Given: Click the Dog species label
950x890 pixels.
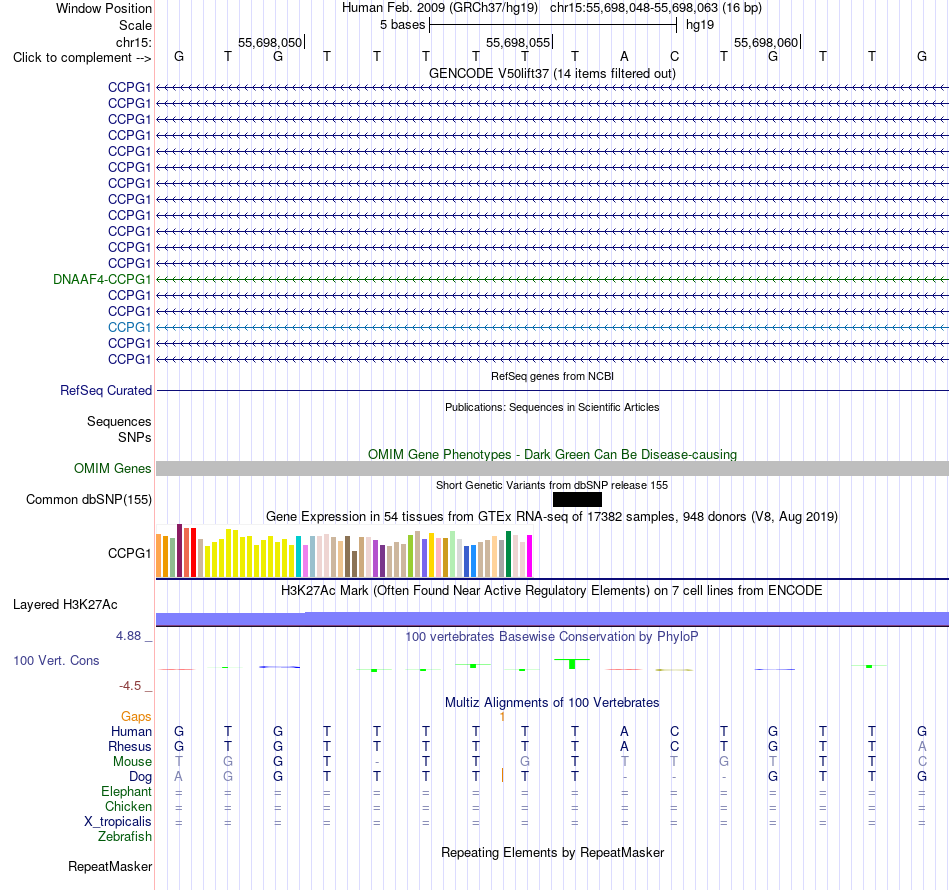Looking at the screenshot, I should [140, 777].
